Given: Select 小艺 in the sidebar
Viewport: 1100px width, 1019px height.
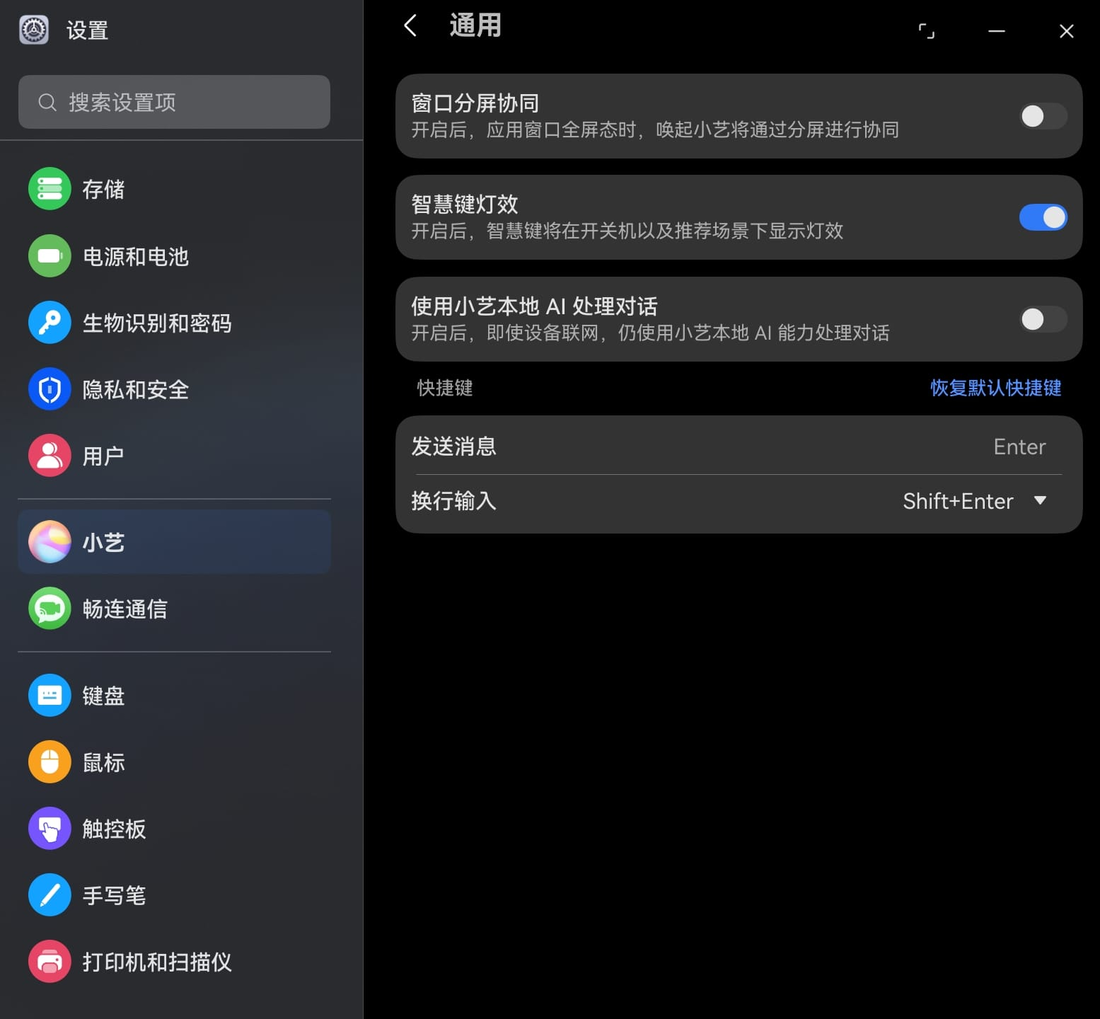Looking at the screenshot, I should 174,542.
